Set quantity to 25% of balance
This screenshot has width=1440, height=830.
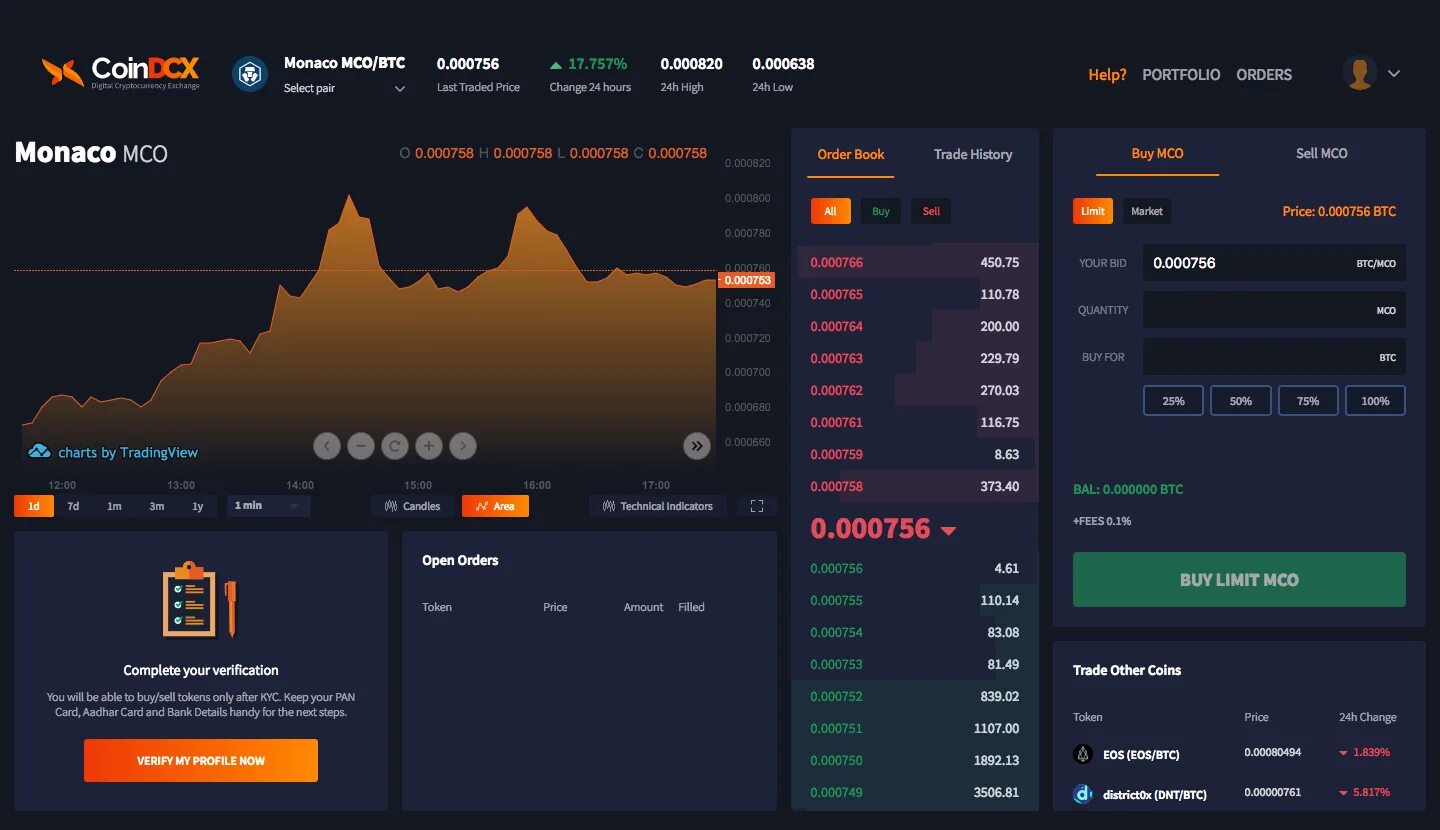pos(1173,401)
